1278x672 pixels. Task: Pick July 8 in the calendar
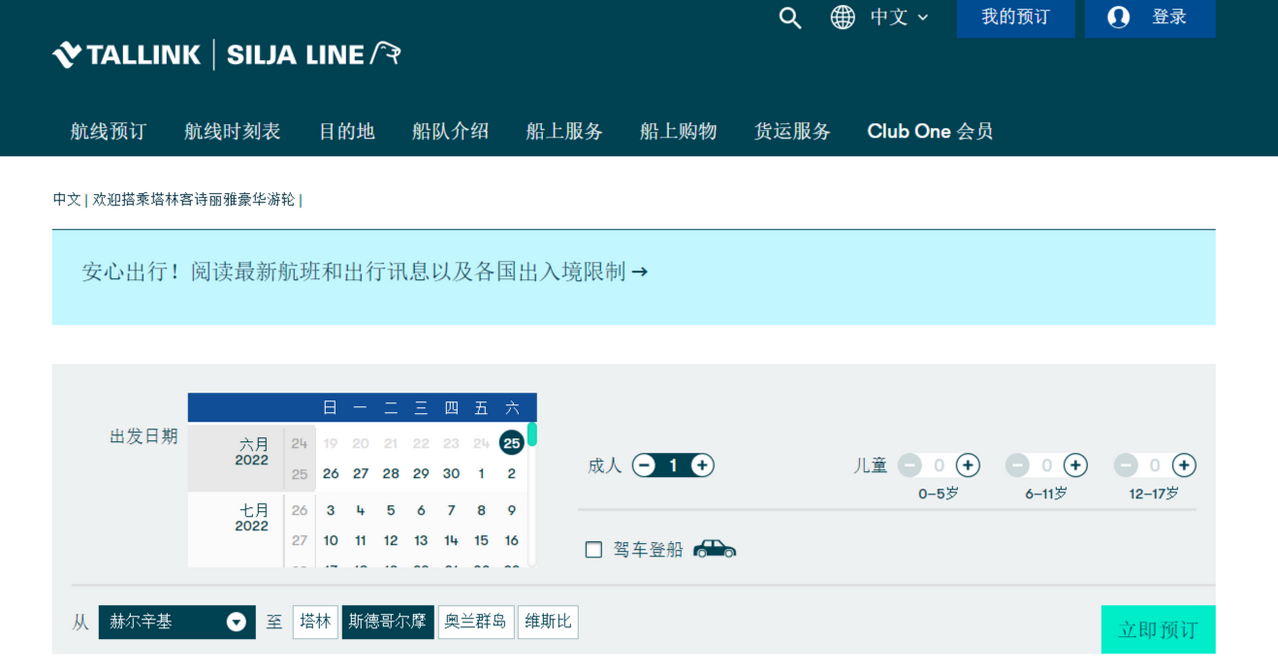click(481, 510)
